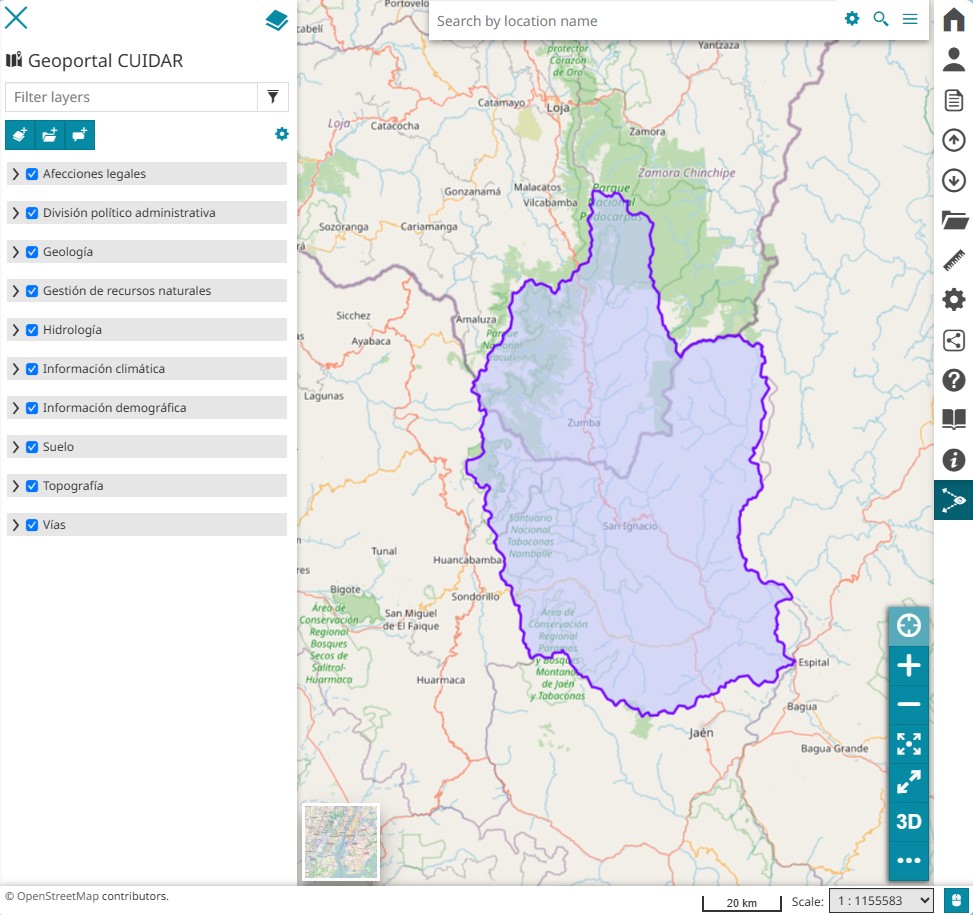Disable the Vías layer checkbox
This screenshot has width=973, height=915.
coord(32,525)
